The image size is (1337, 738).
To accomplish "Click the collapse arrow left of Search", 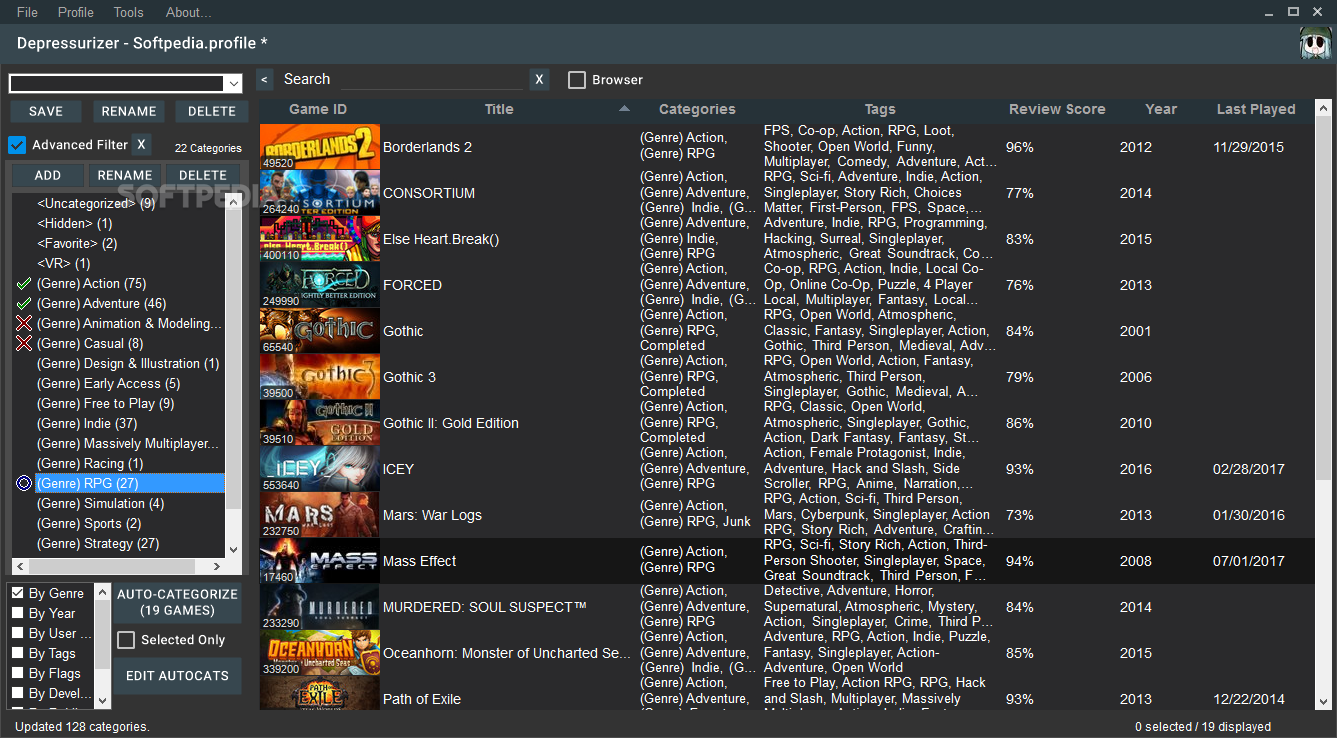I will pos(264,80).
